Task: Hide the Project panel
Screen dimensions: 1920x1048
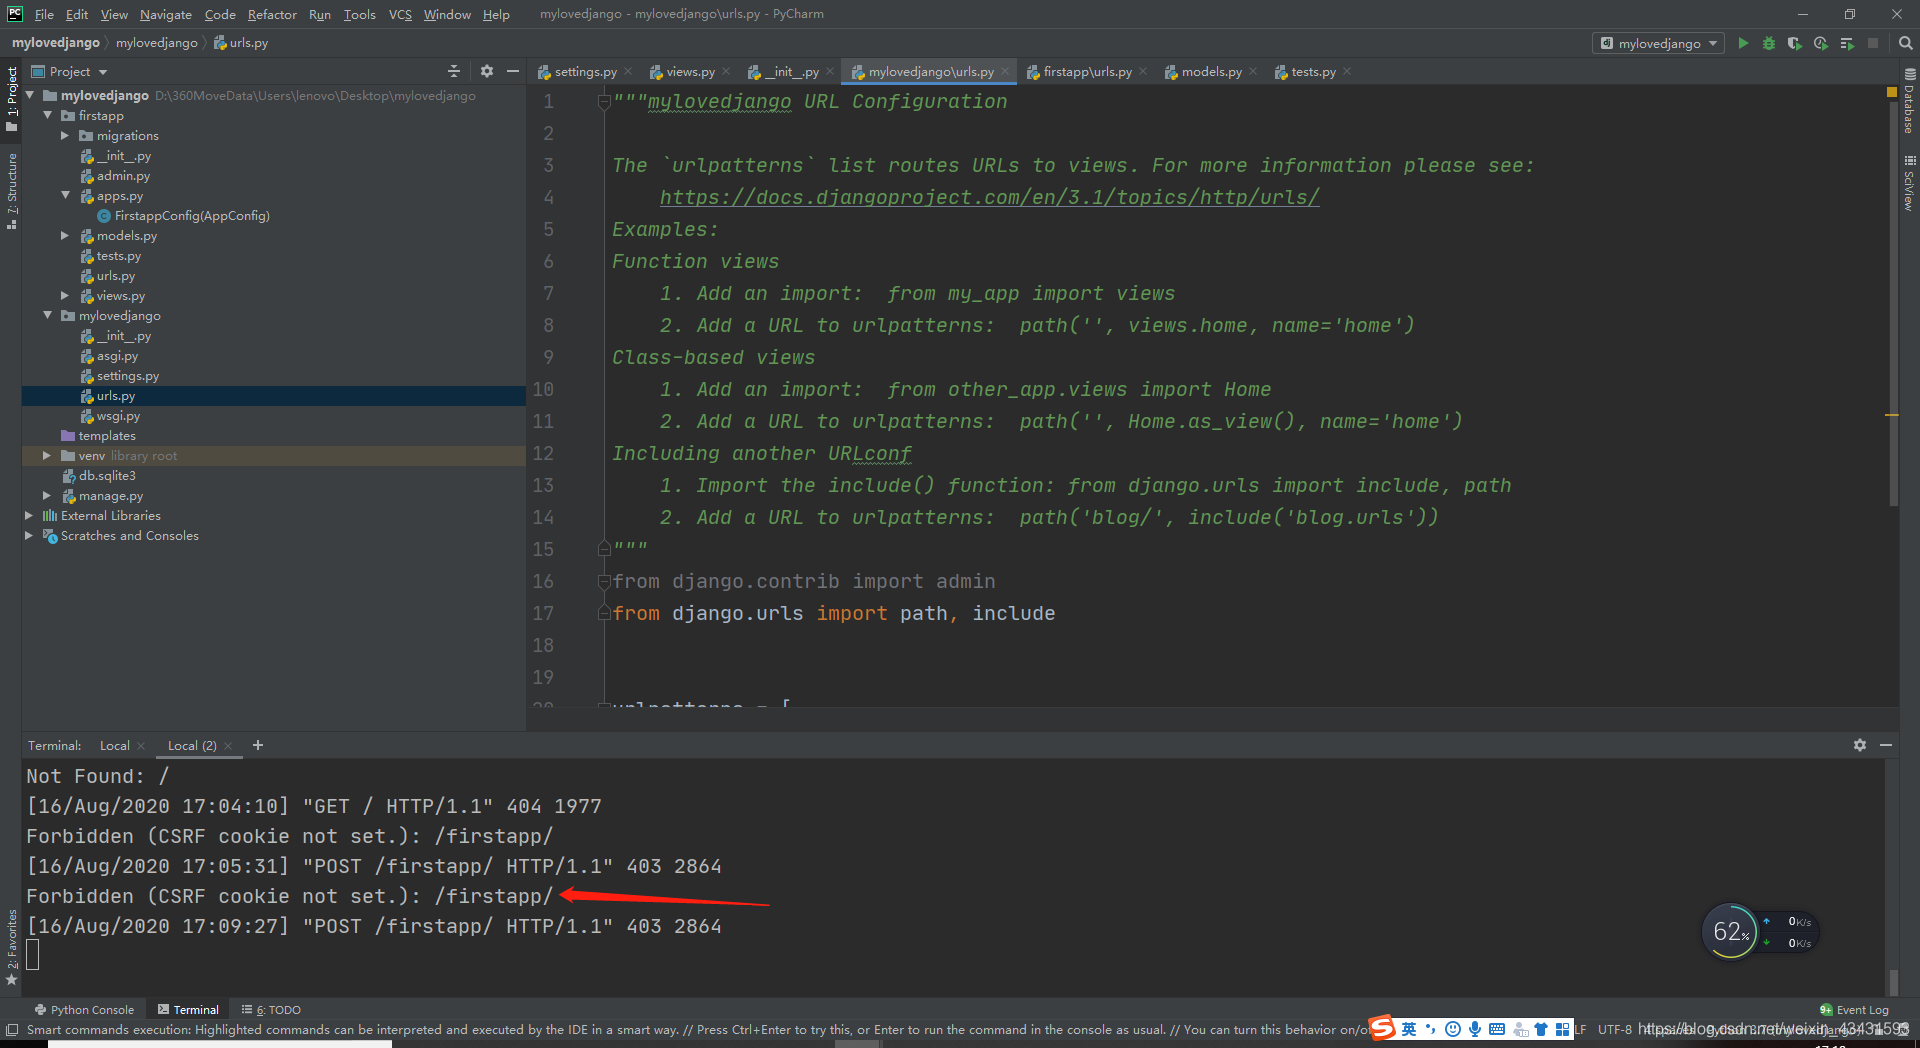Action: (x=513, y=71)
